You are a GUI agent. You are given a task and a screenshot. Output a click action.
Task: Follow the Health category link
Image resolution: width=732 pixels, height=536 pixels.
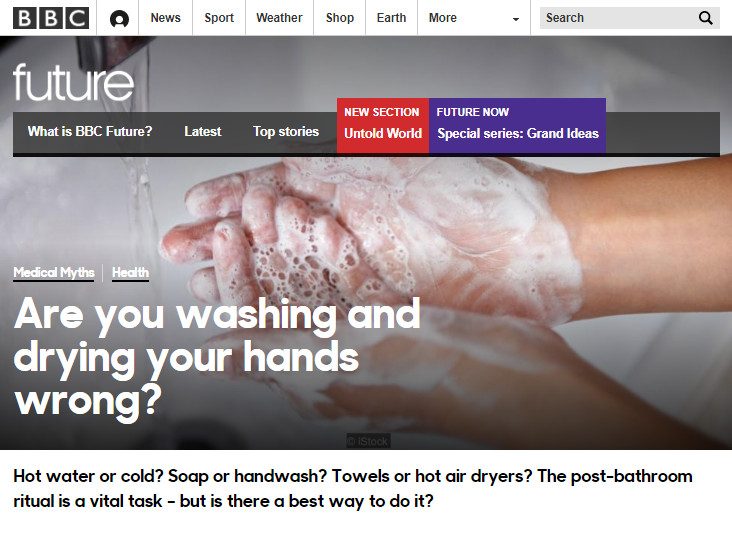pyautogui.click(x=130, y=273)
